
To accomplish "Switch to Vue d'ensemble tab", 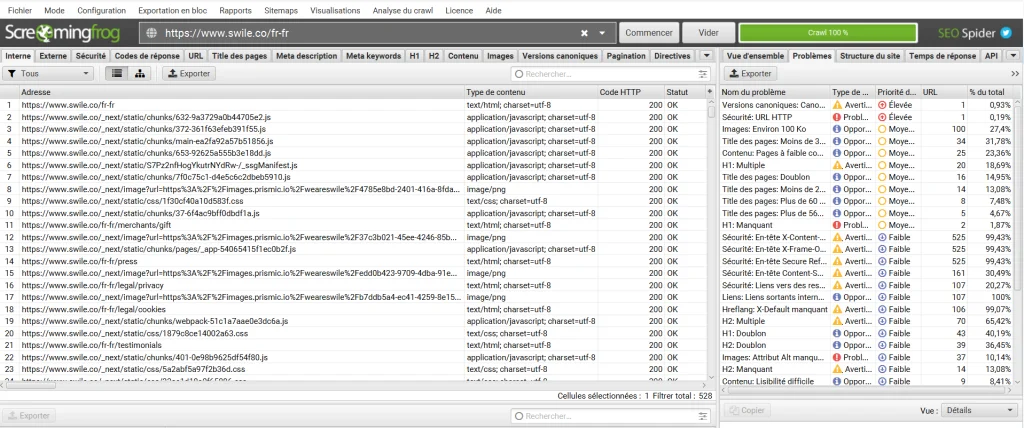I will (754, 56).
